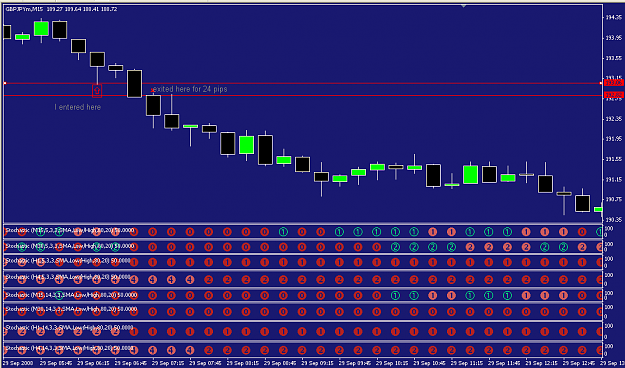Viewport: 625px width, 368px height.
Task: Click the '29 Sep 07:15' time axis label
Action: (x=168, y=363)
